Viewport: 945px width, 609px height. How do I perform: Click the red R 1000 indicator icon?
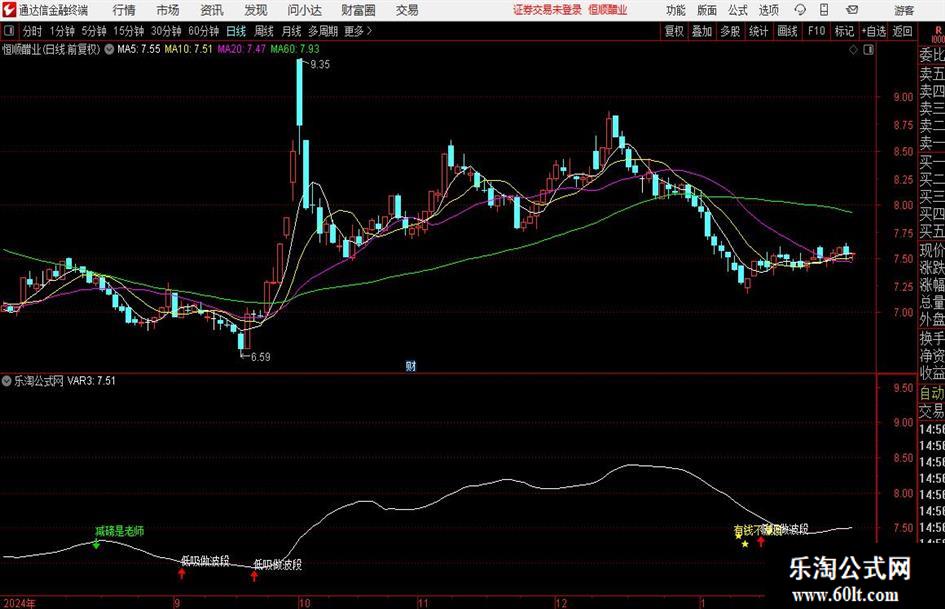point(938,35)
